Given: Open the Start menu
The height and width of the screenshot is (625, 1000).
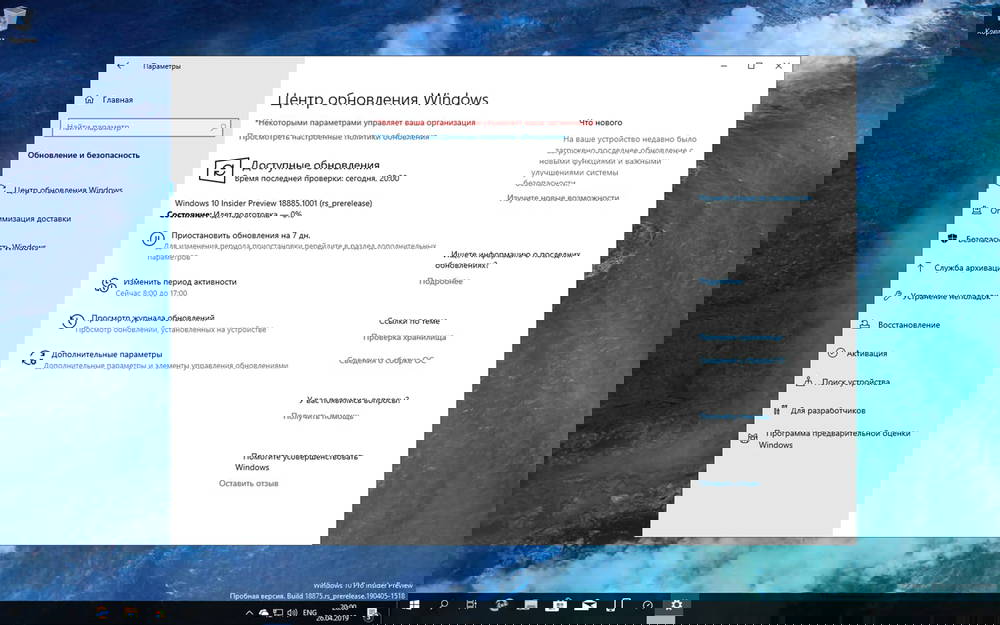Looking at the screenshot, I should (413, 606).
